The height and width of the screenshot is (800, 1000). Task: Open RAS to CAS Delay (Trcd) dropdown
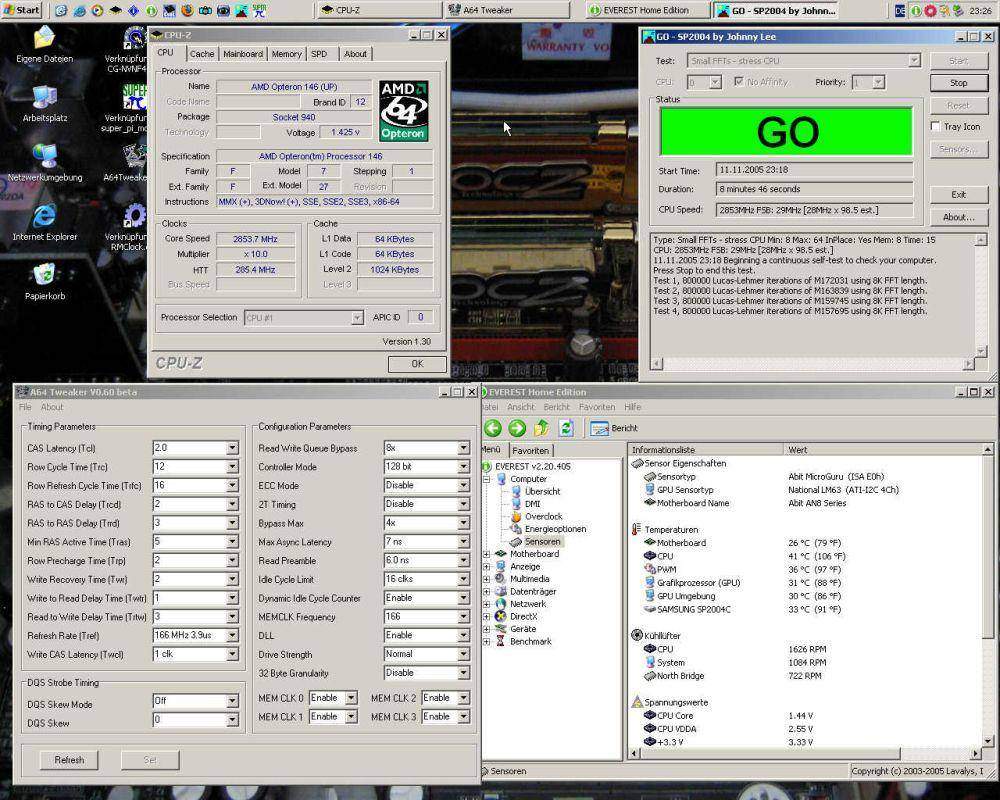coord(233,505)
